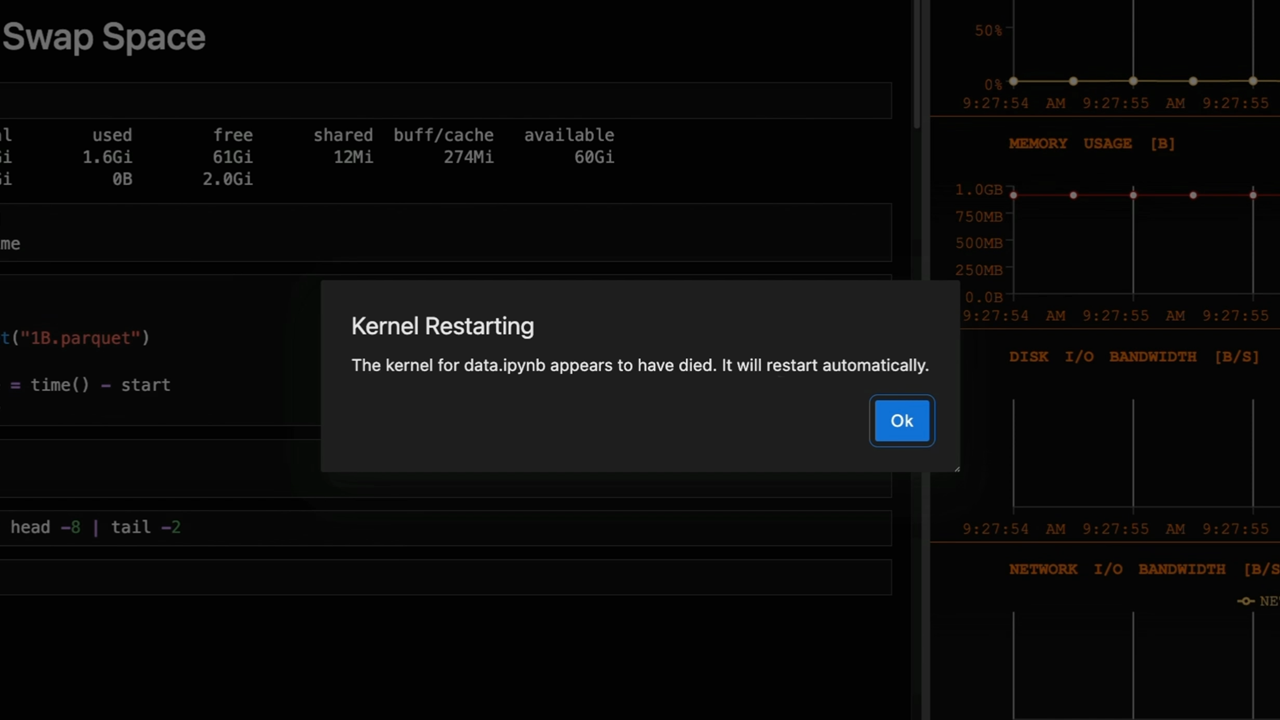Screen dimensions: 1280x720
Task: Click the empty cell below the head/tail command
Action: 445,577
